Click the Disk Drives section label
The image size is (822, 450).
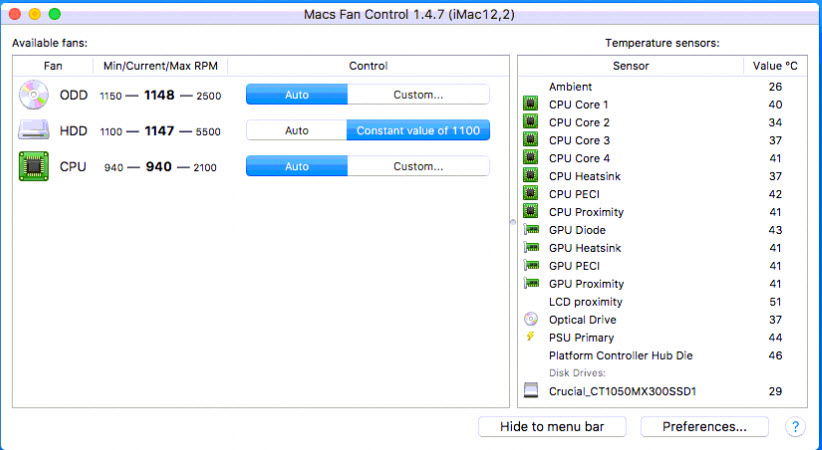577,373
